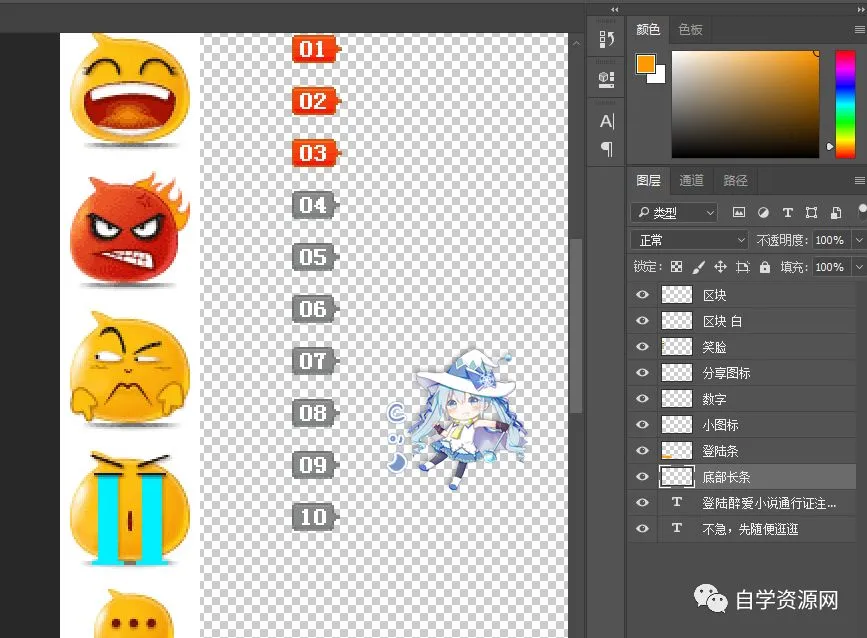Hide the 数字 layer
Viewport: 867px width, 638px height.
[642, 399]
